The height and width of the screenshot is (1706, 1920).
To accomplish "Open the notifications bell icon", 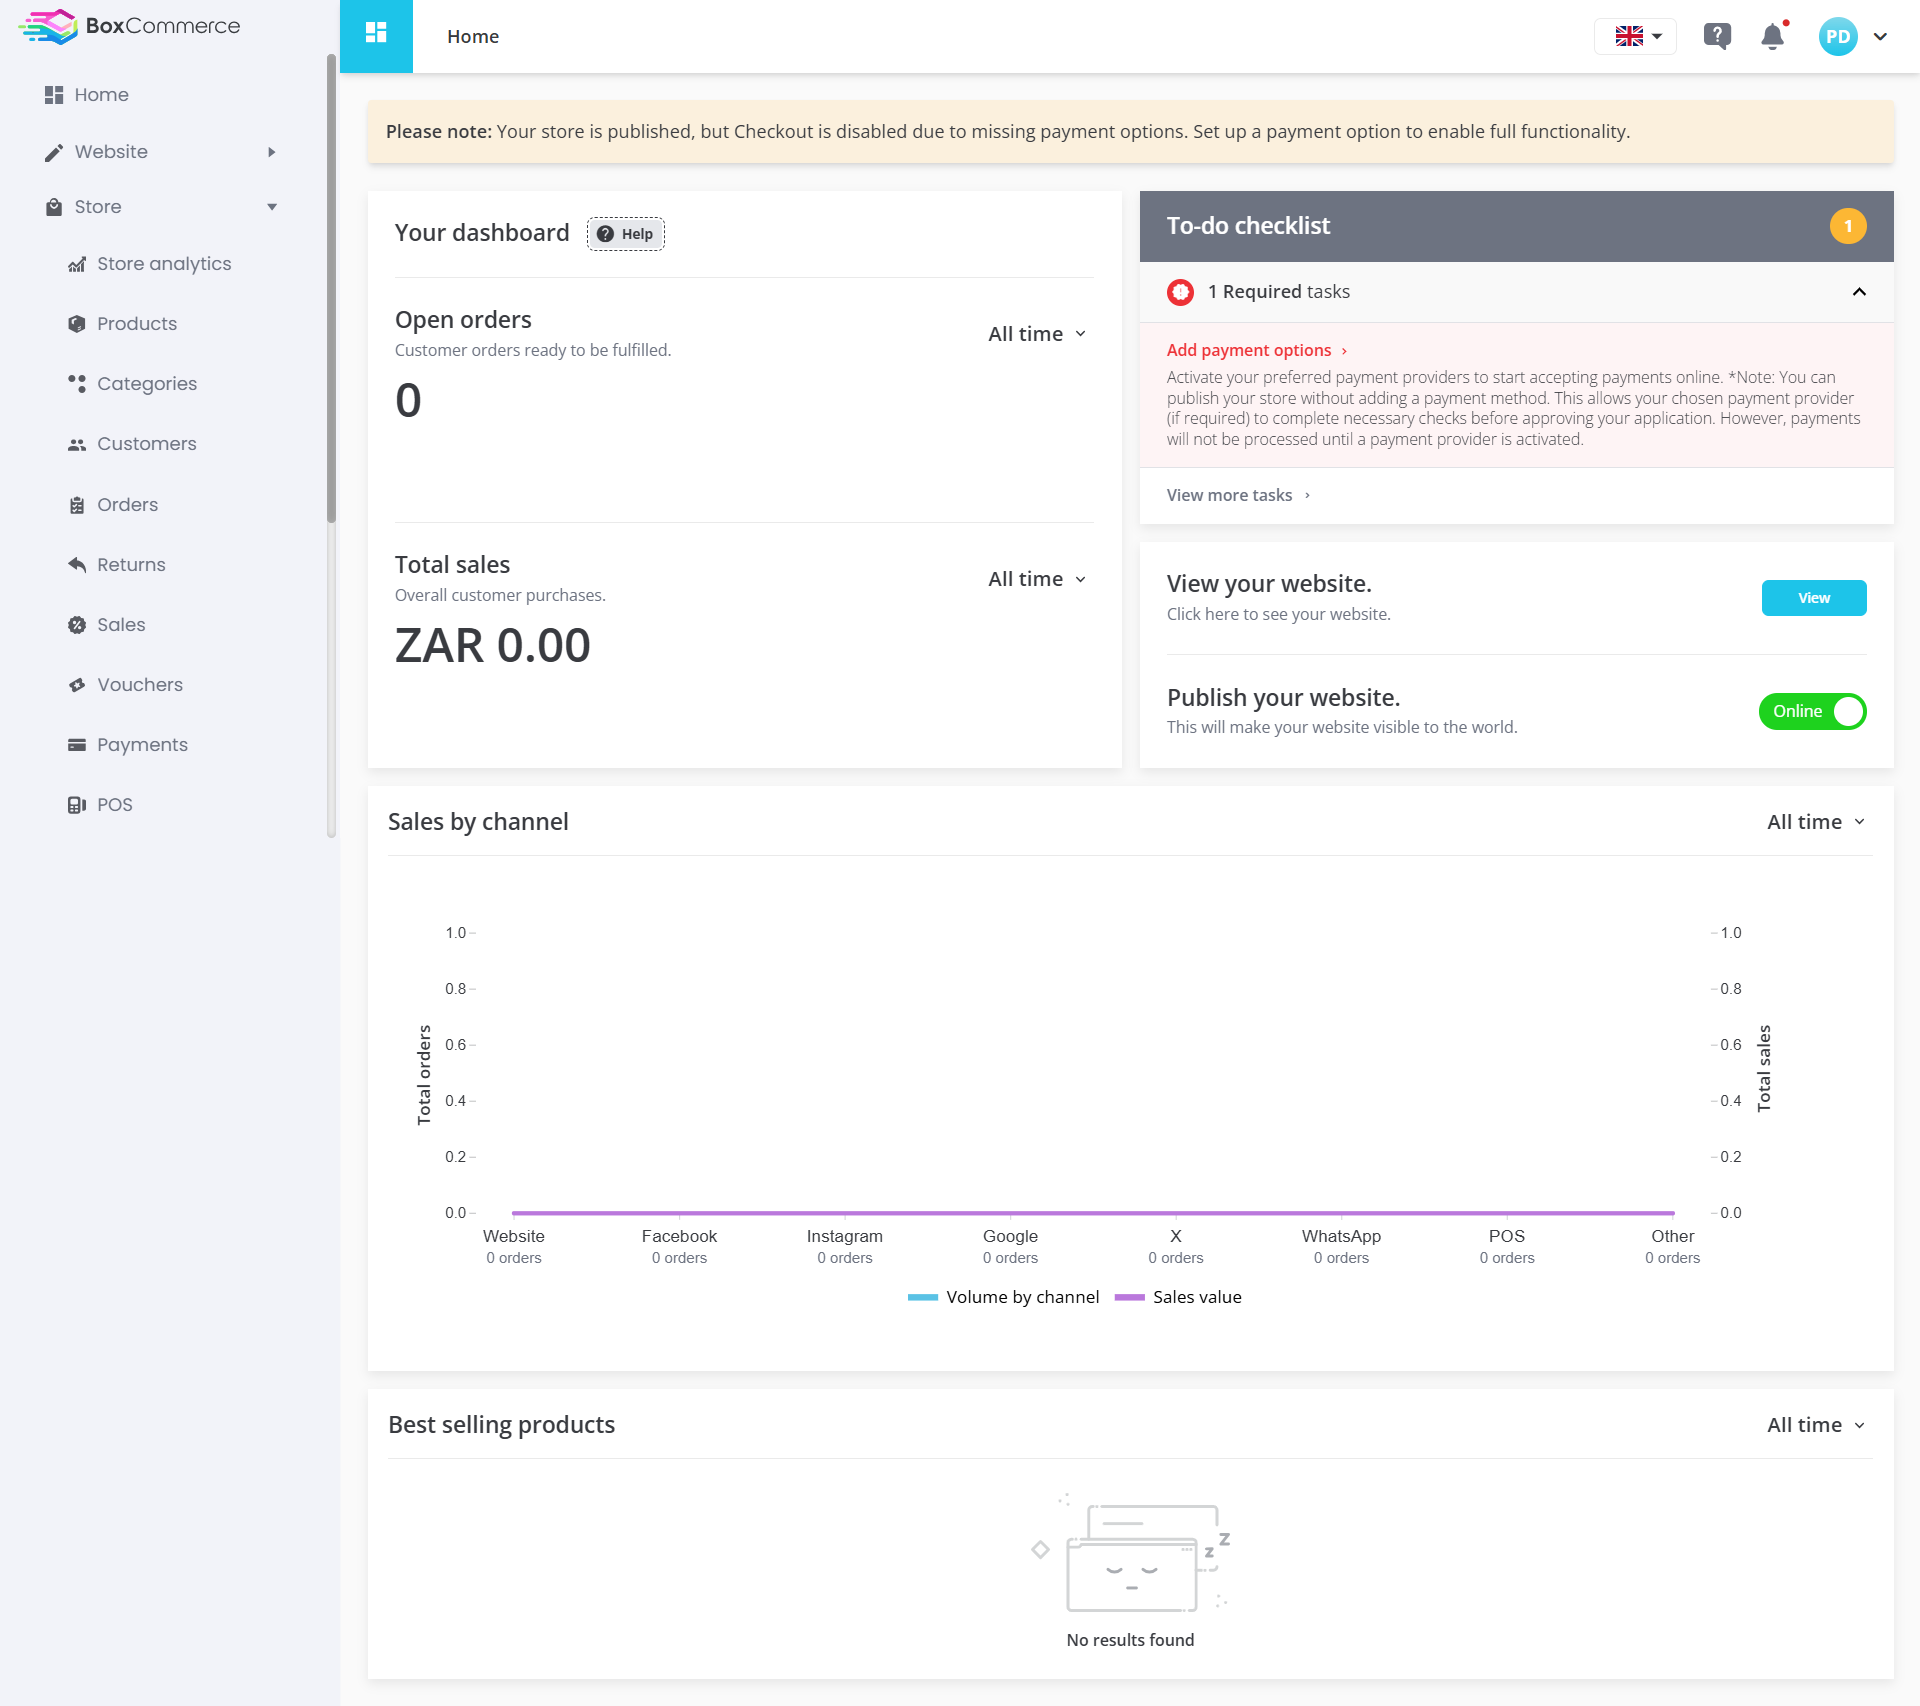I will click(1772, 37).
